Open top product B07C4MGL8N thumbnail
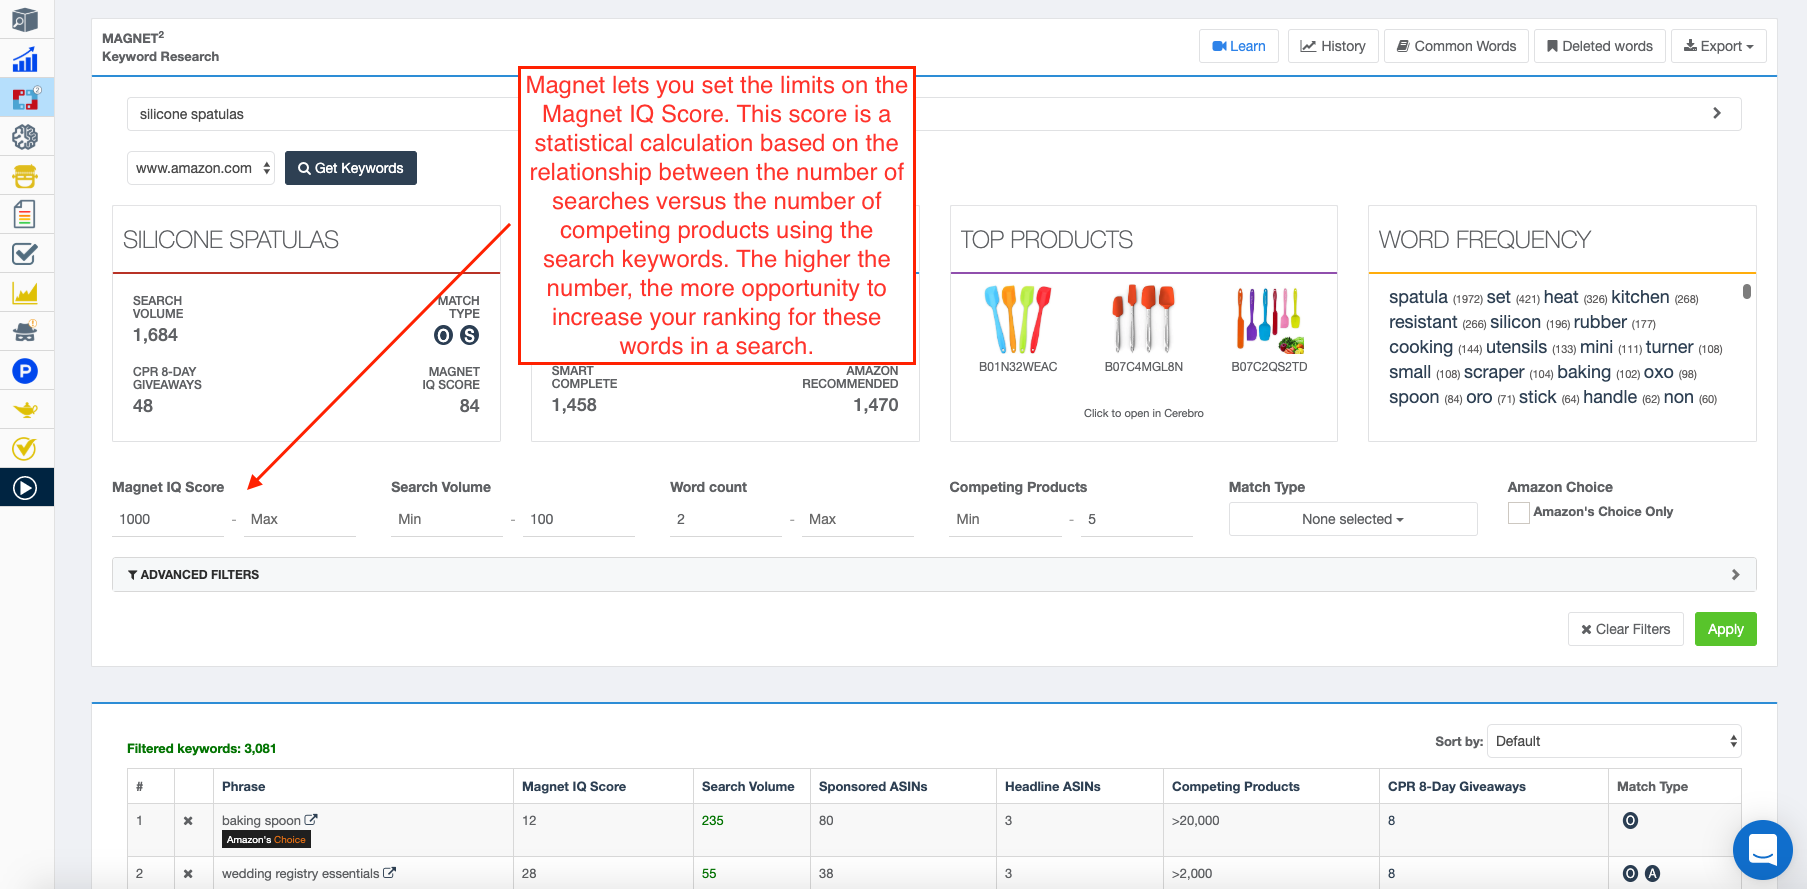The width and height of the screenshot is (1807, 889). (1143, 319)
